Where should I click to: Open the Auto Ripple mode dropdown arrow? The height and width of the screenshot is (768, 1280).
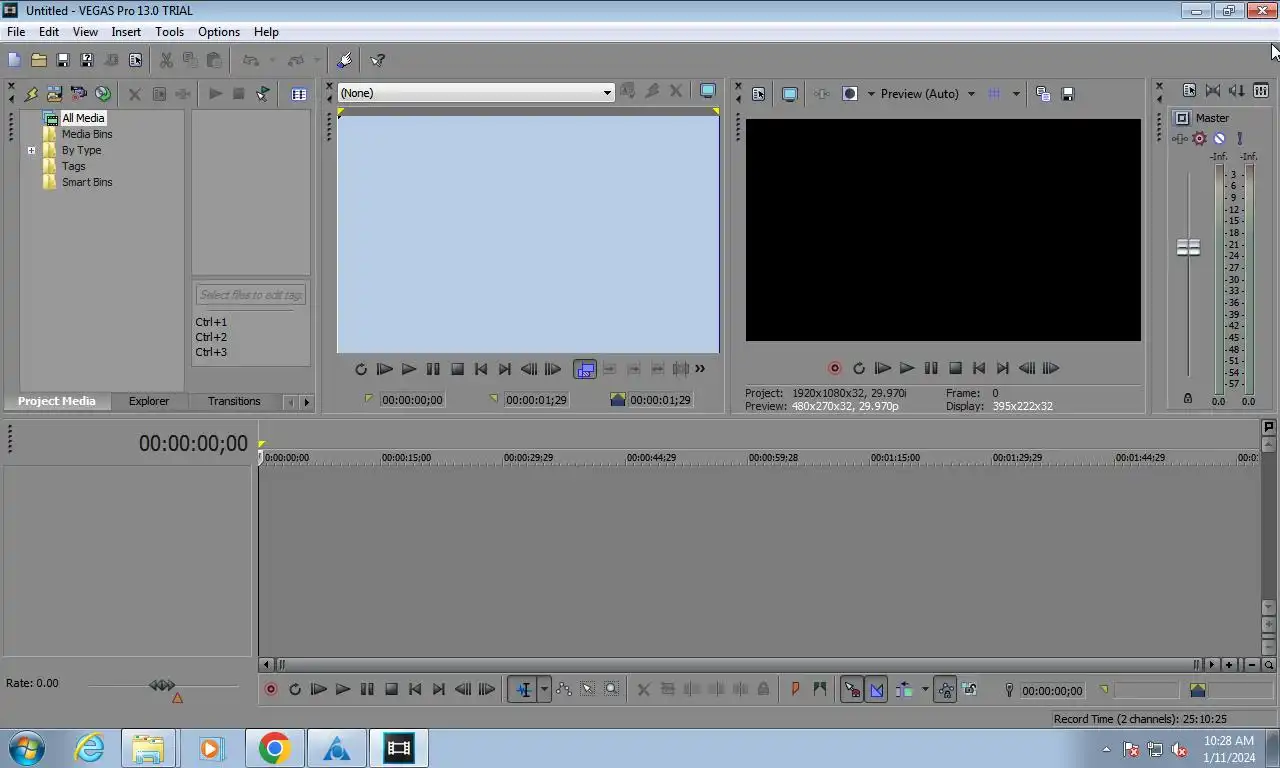click(x=925, y=690)
